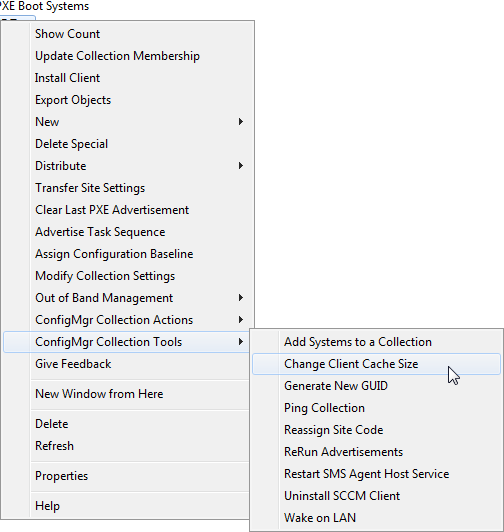This screenshot has width=504, height=532.
Task: Select ConfigMgr Collection Tools entry
Action: click(x=127, y=342)
